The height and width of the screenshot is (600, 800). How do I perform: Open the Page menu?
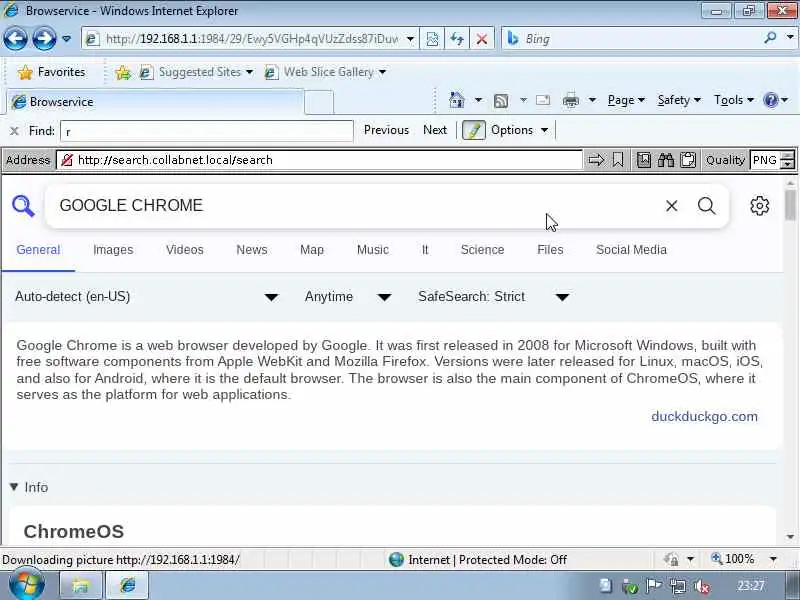[626, 100]
